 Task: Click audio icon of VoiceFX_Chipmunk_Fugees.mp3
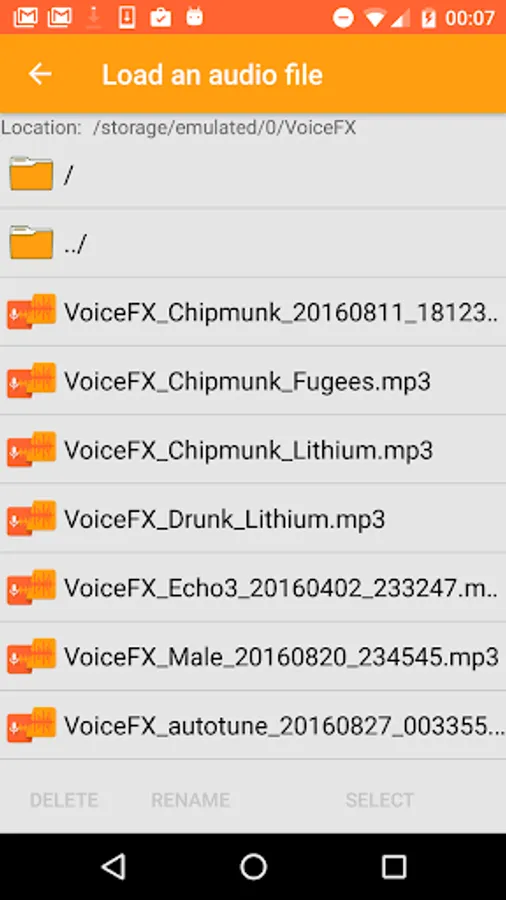(31, 380)
